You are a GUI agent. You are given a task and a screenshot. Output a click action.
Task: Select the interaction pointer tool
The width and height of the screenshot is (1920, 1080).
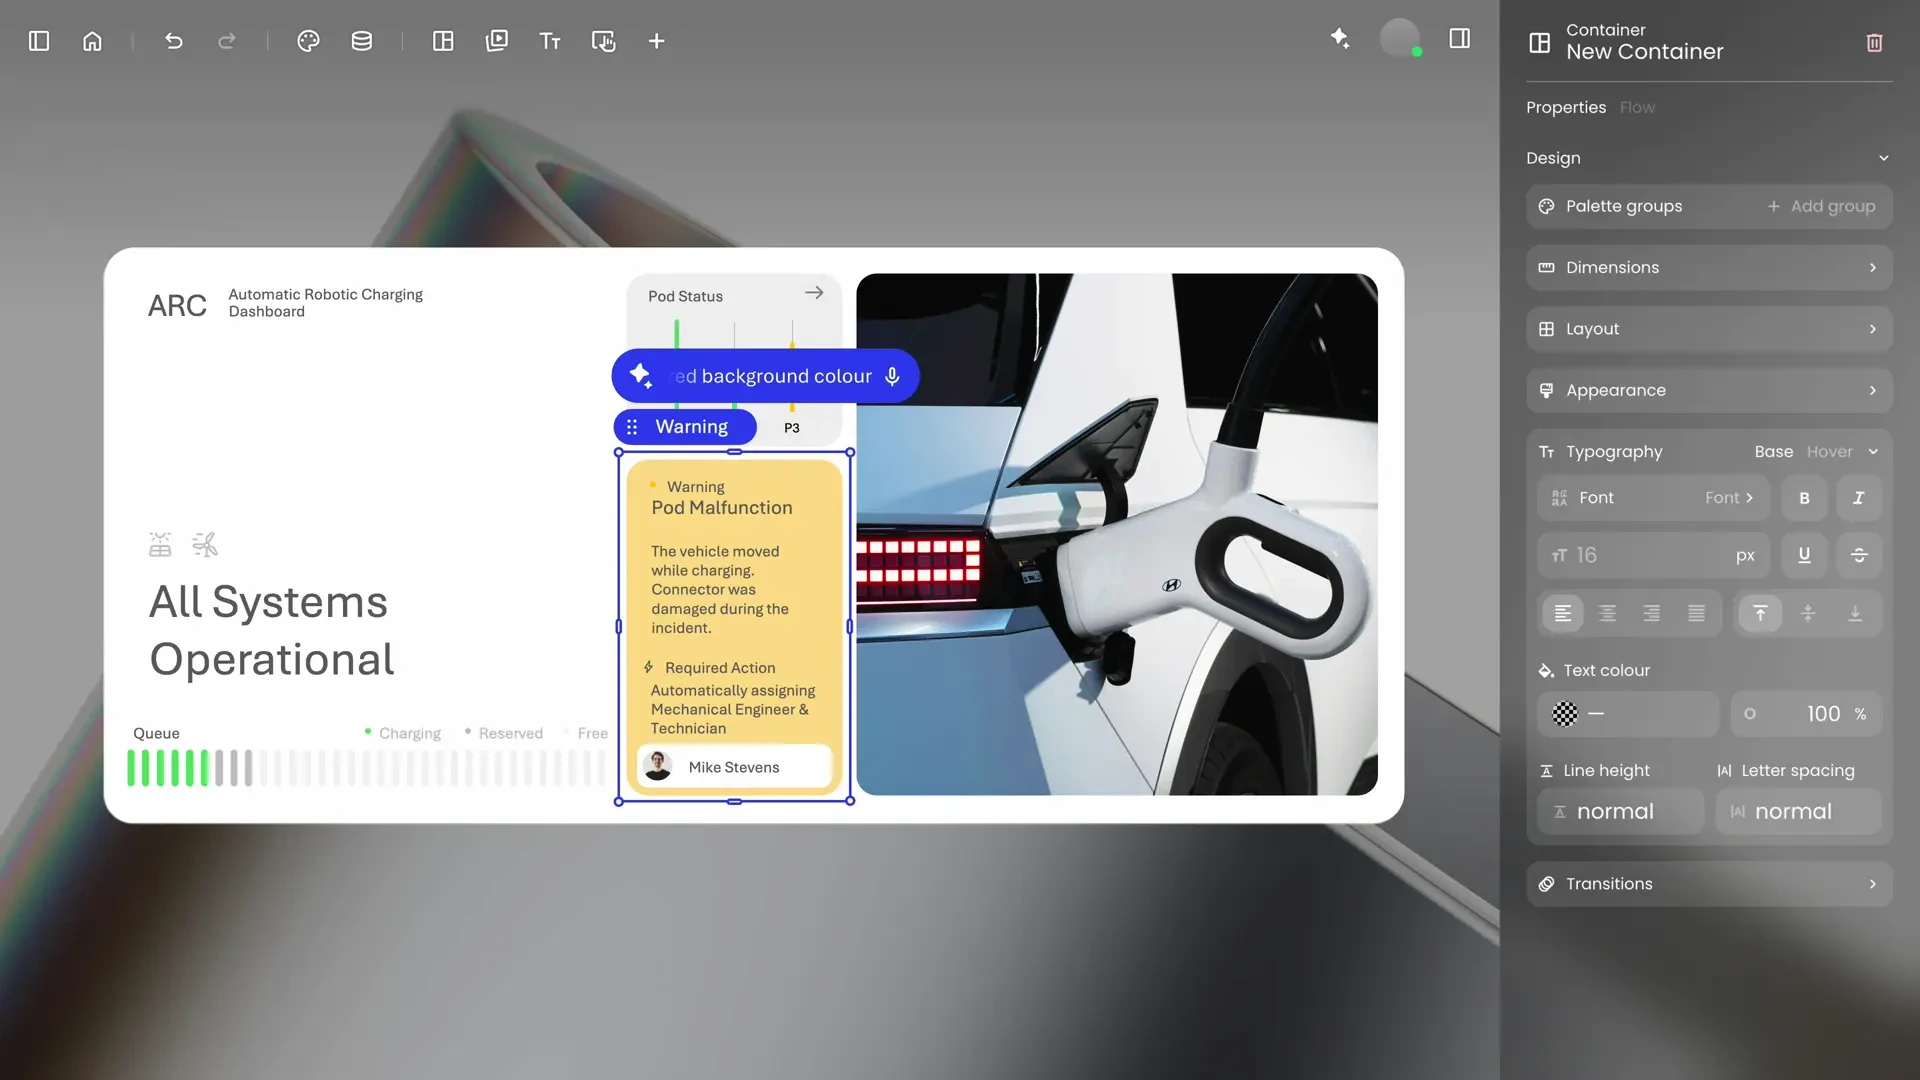click(604, 41)
